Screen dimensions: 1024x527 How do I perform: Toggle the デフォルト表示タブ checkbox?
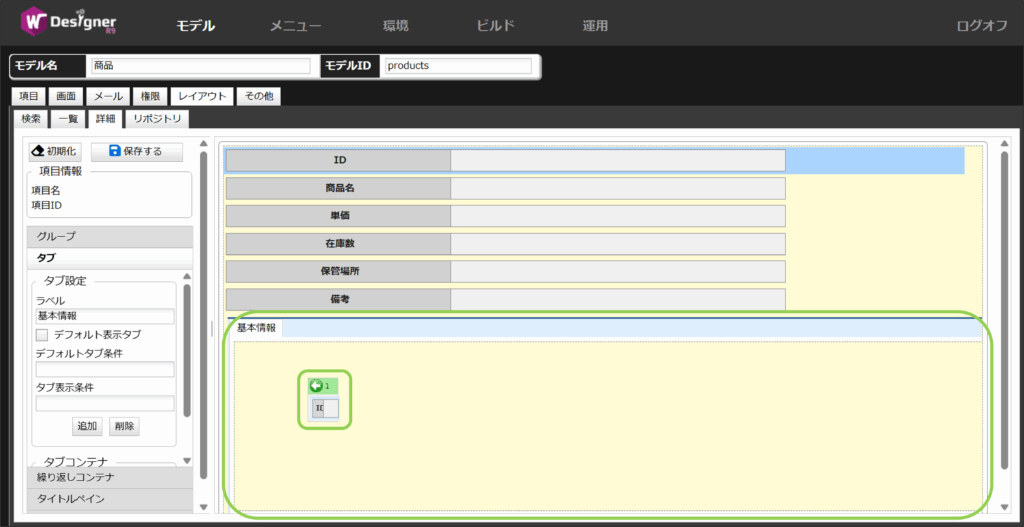point(42,335)
